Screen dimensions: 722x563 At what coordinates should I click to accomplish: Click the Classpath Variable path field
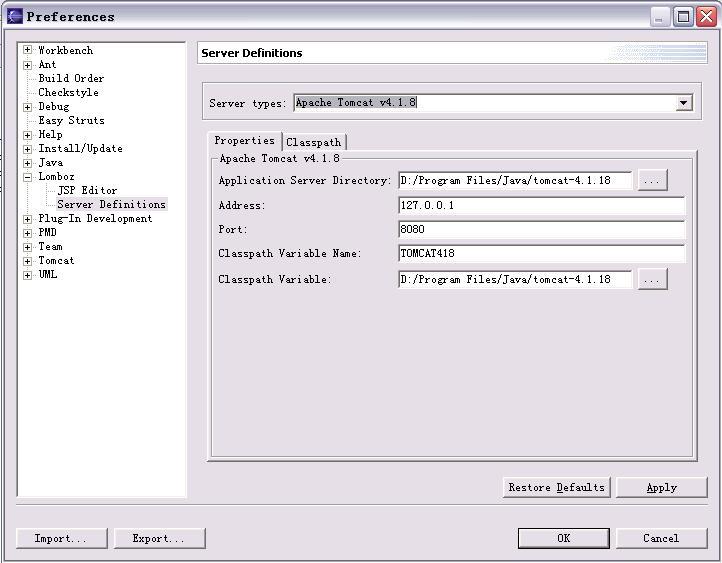[x=515, y=279]
